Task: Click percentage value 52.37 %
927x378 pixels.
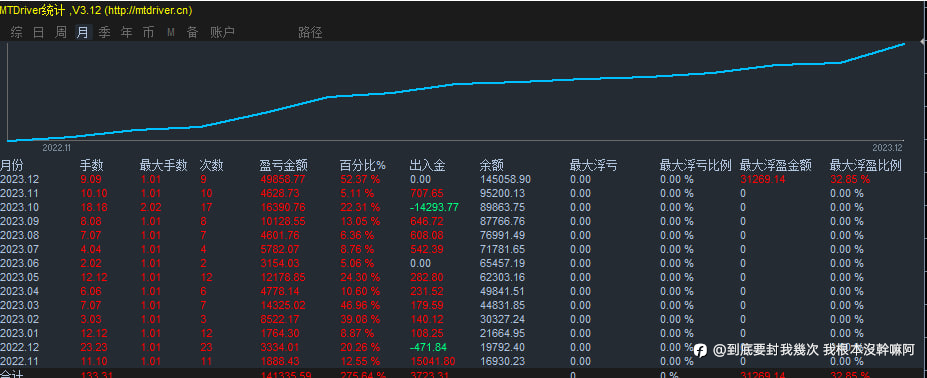Action: [360, 179]
